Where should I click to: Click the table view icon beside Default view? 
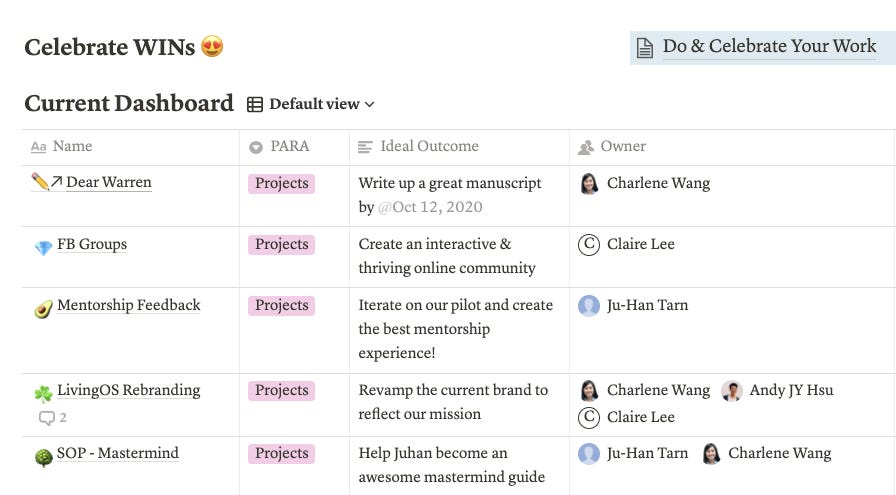255,105
